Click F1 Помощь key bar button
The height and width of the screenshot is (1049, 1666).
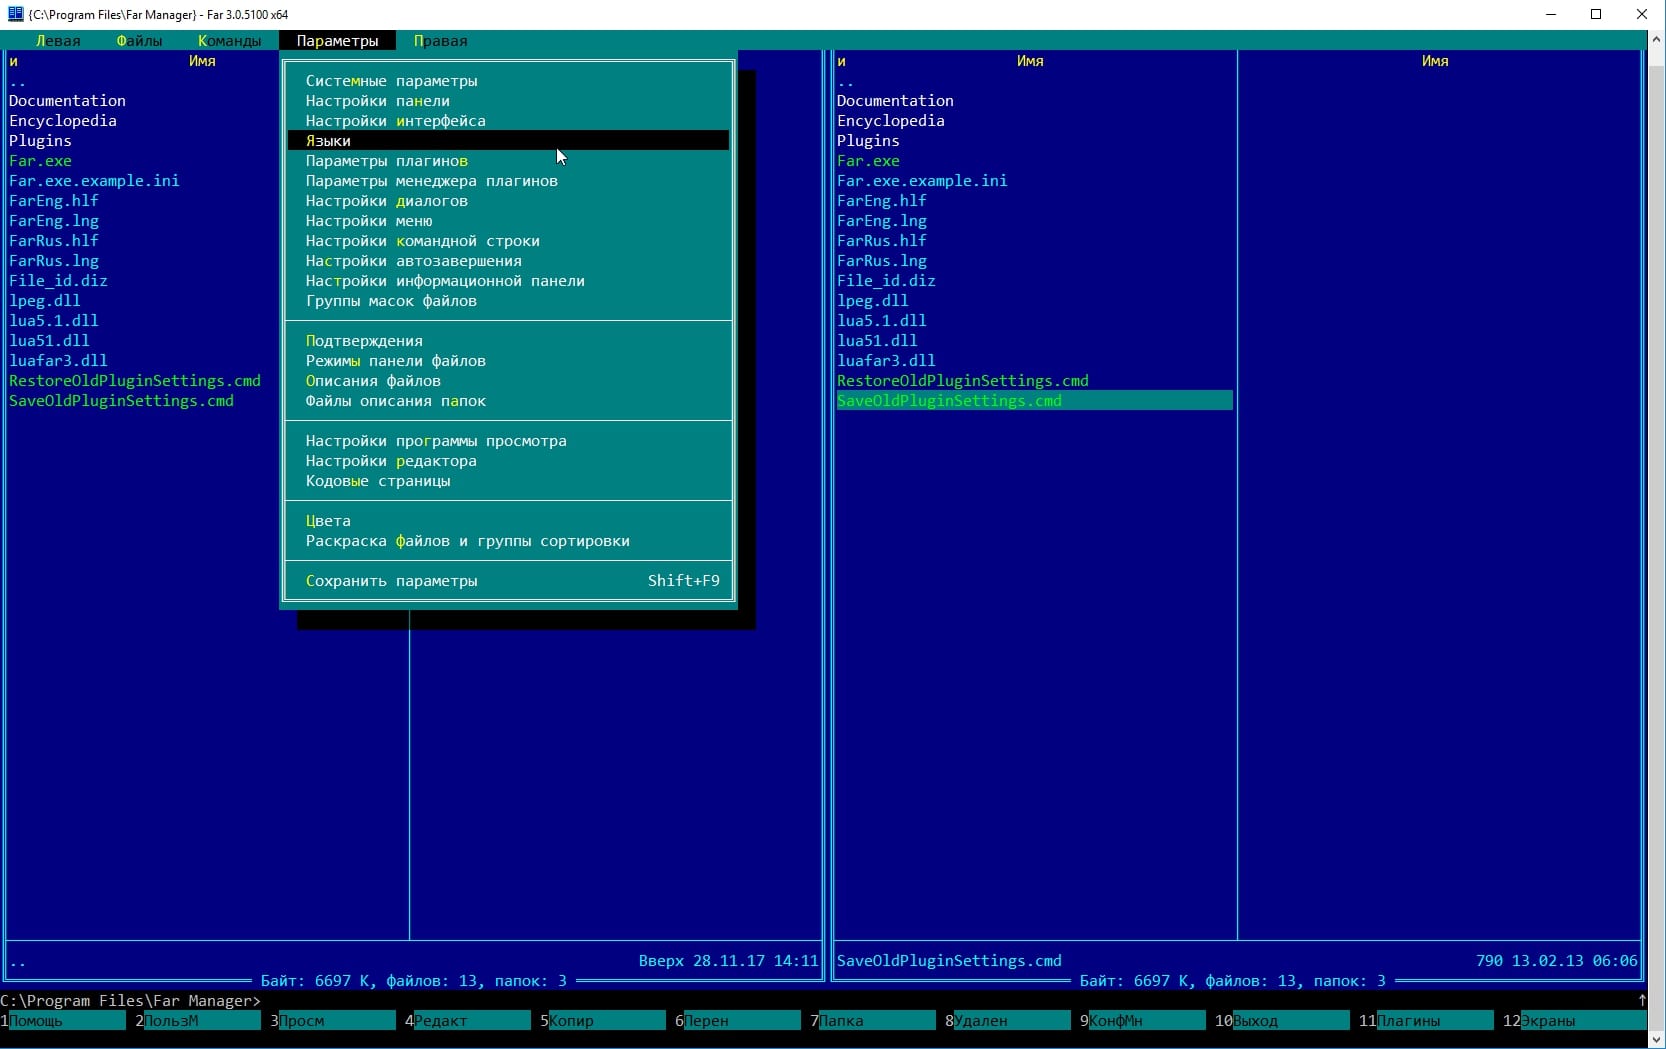point(63,1021)
